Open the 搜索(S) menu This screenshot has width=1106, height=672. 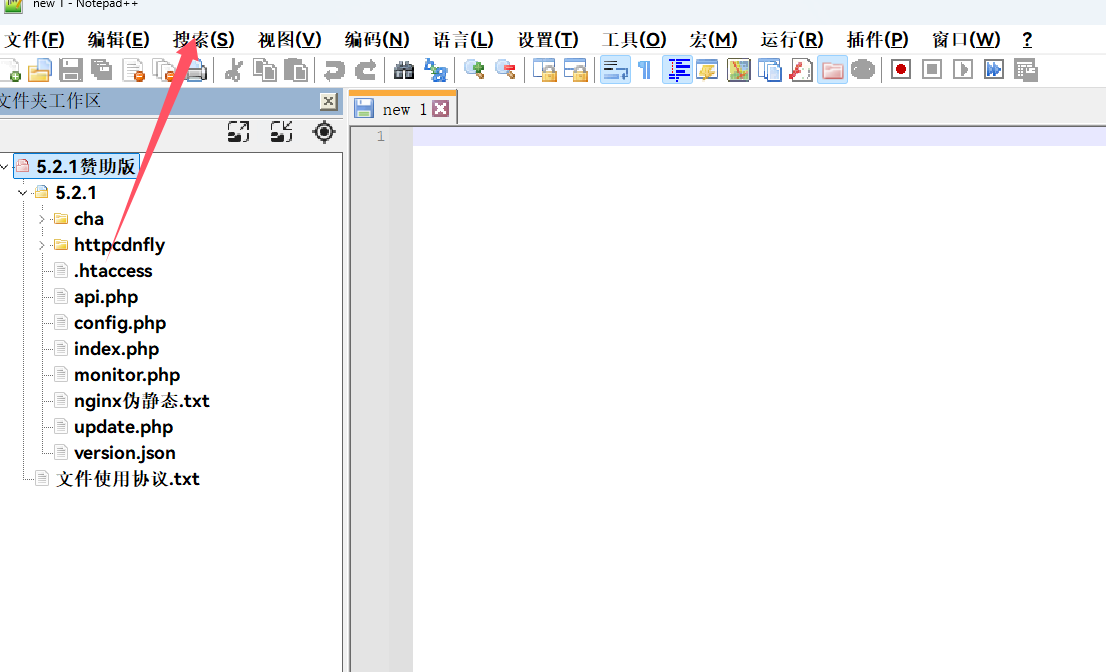click(x=204, y=39)
